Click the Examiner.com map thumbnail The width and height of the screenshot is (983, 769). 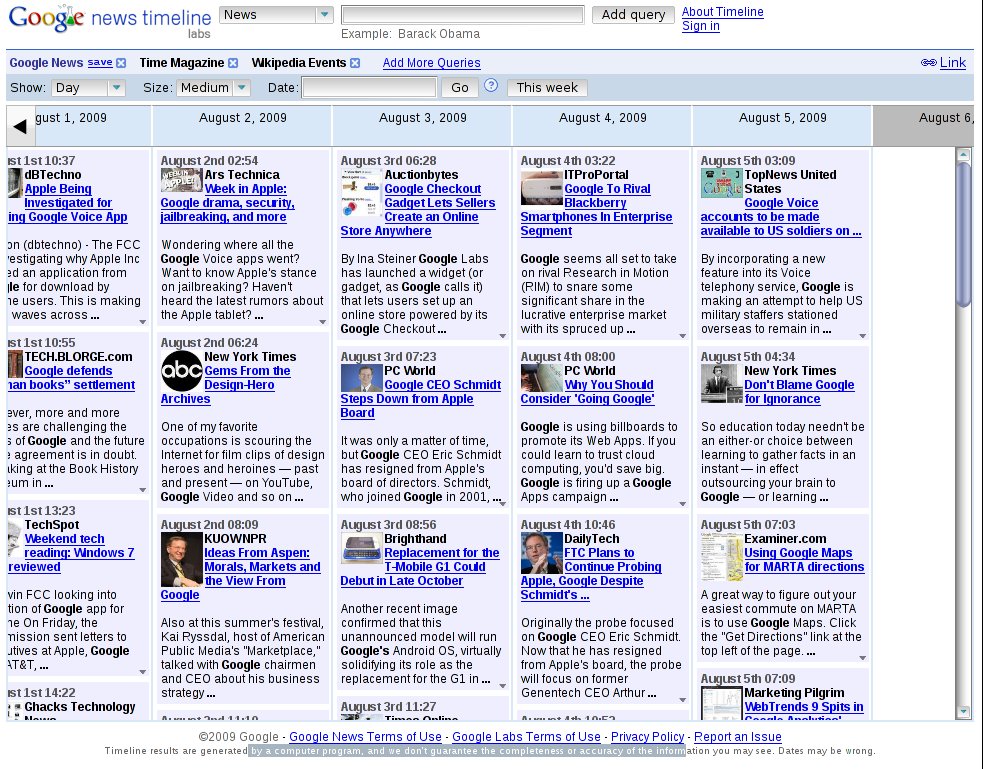click(721, 557)
